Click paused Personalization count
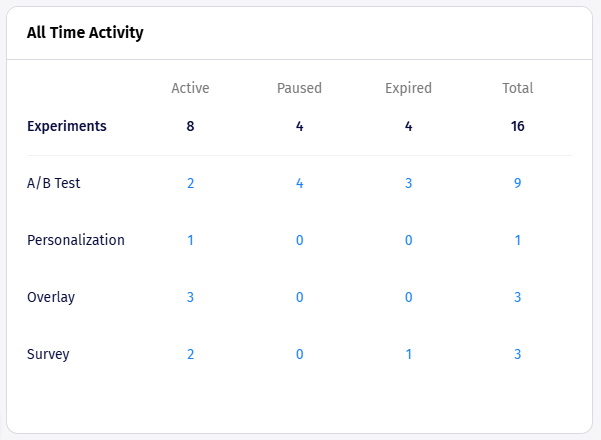 click(x=299, y=240)
